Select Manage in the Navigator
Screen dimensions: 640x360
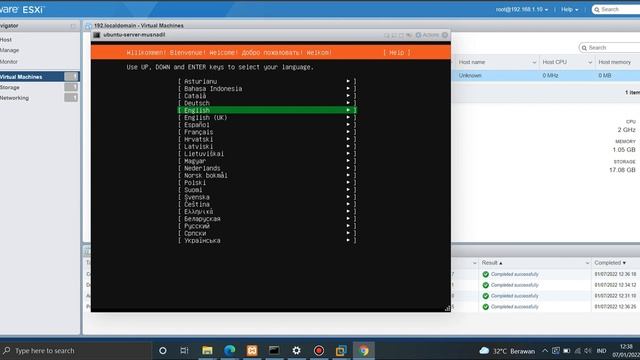tap(9, 50)
